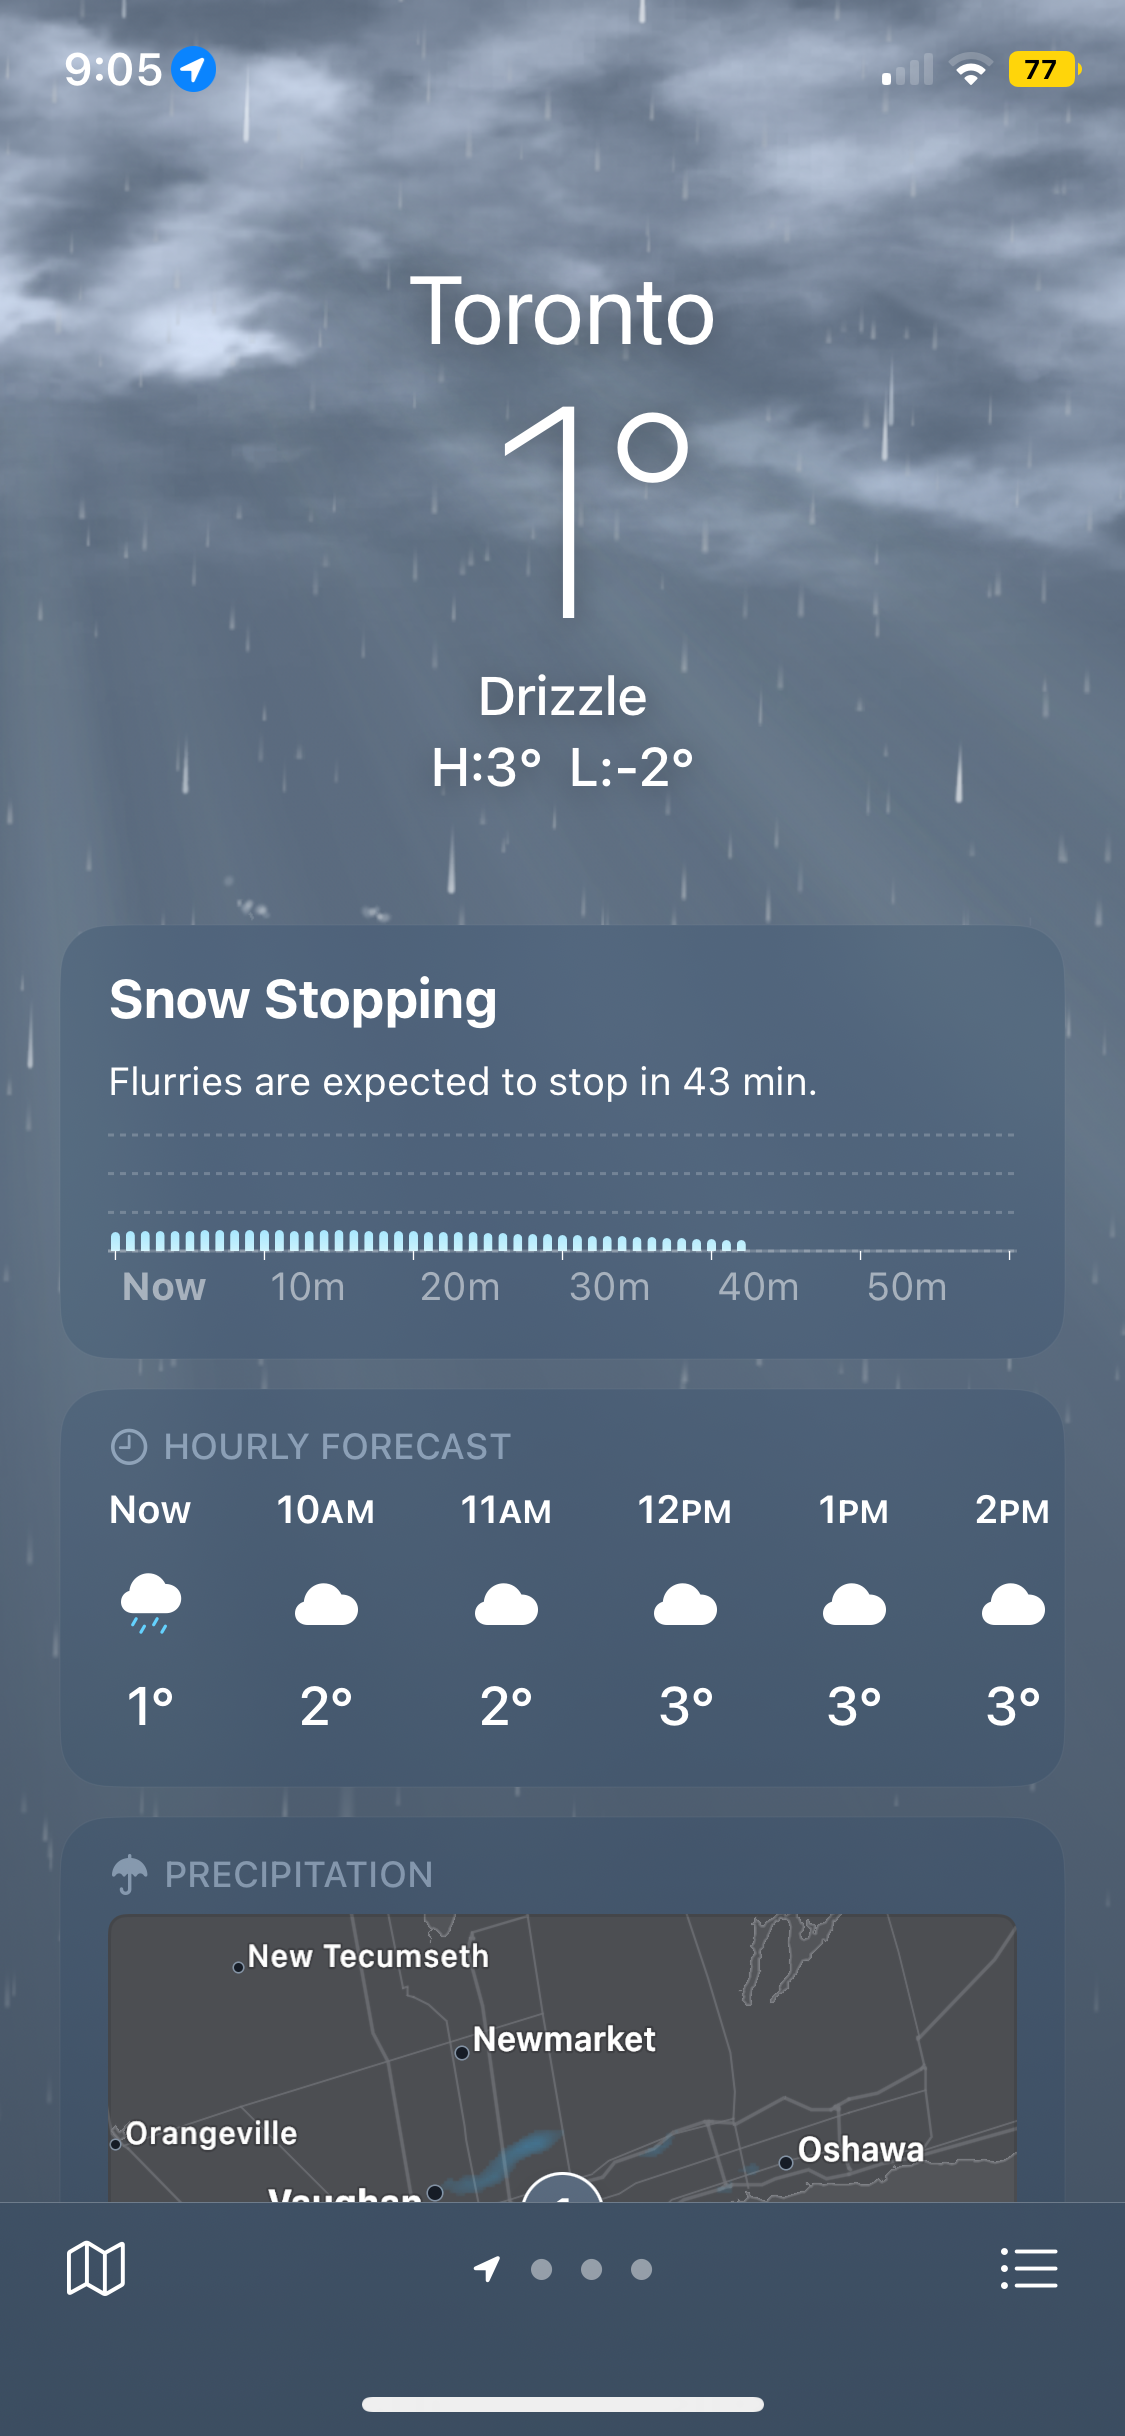1125x2436 pixels.
Task: Open the Snow Stopping precipitation card
Action: [x=562, y=1141]
